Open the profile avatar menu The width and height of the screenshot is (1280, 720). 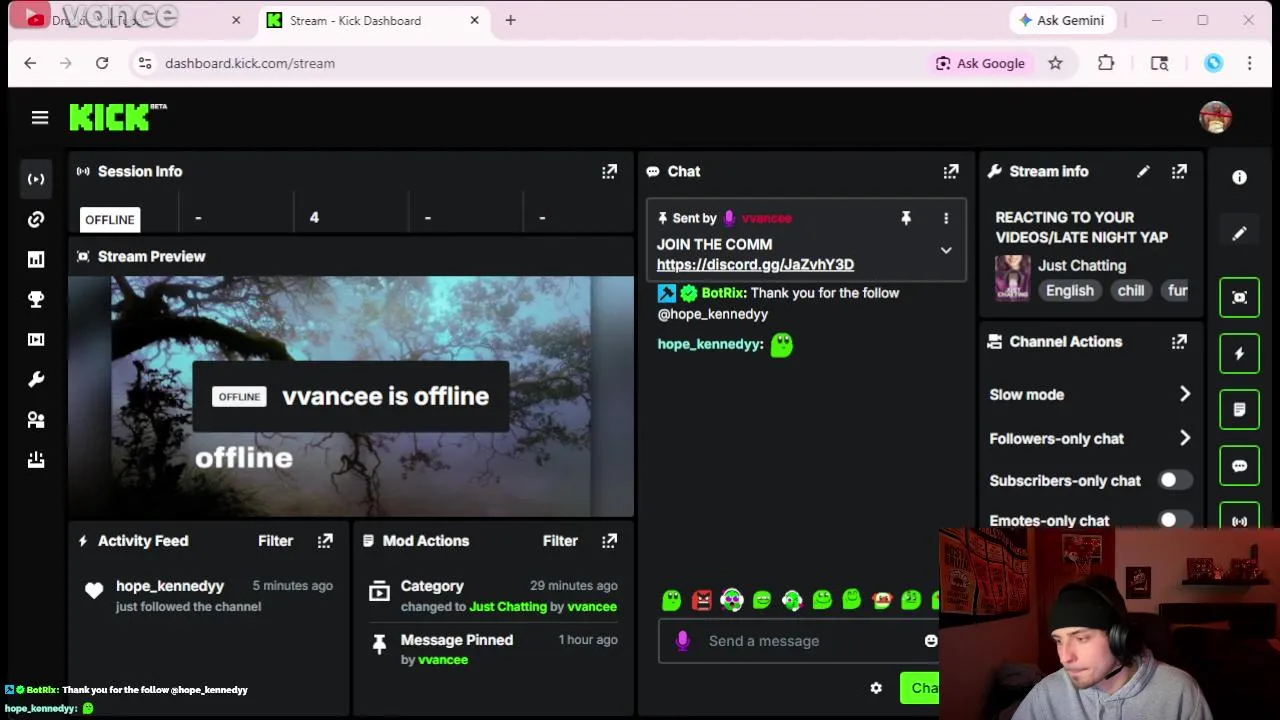[x=1215, y=117]
